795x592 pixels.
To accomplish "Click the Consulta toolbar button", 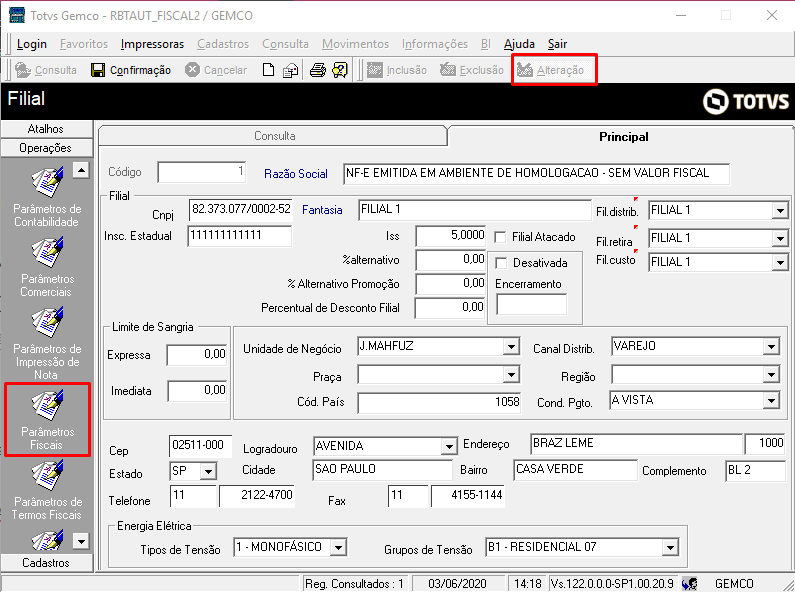I will pos(46,70).
